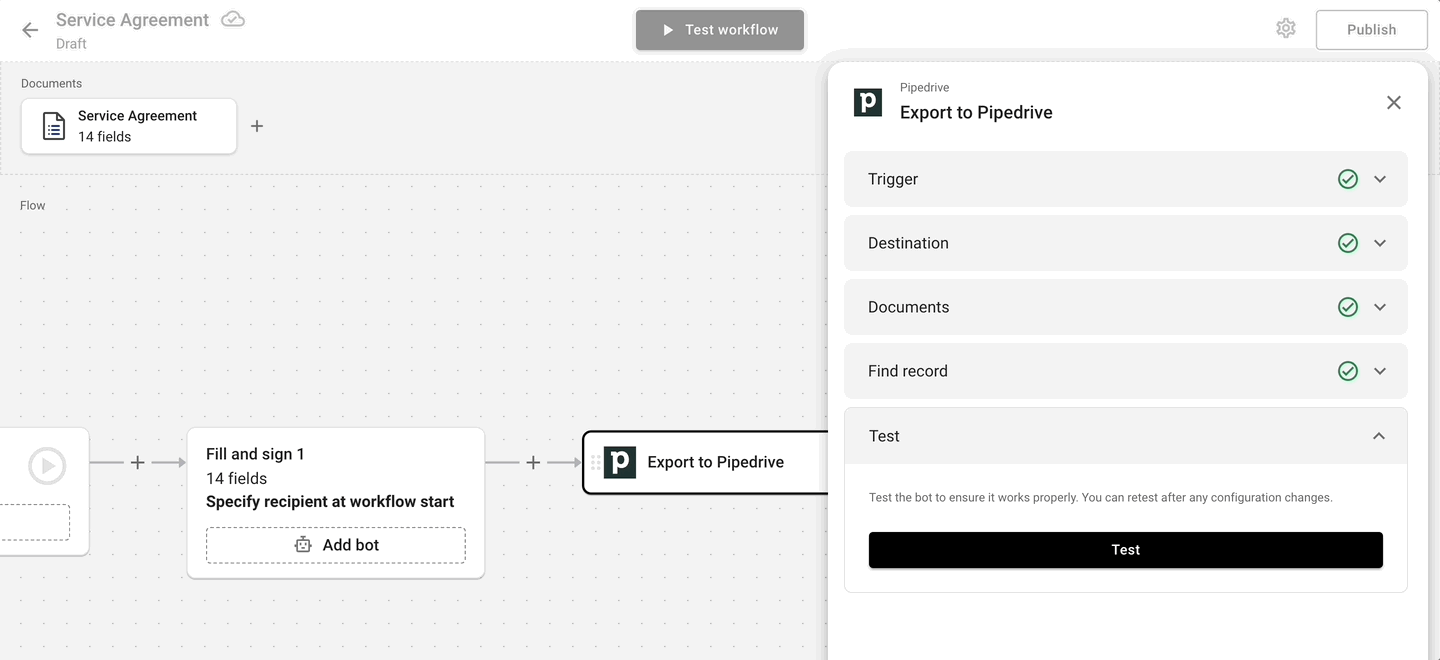
Task: Click Add bot in Fill and sign 1
Action: (336, 545)
